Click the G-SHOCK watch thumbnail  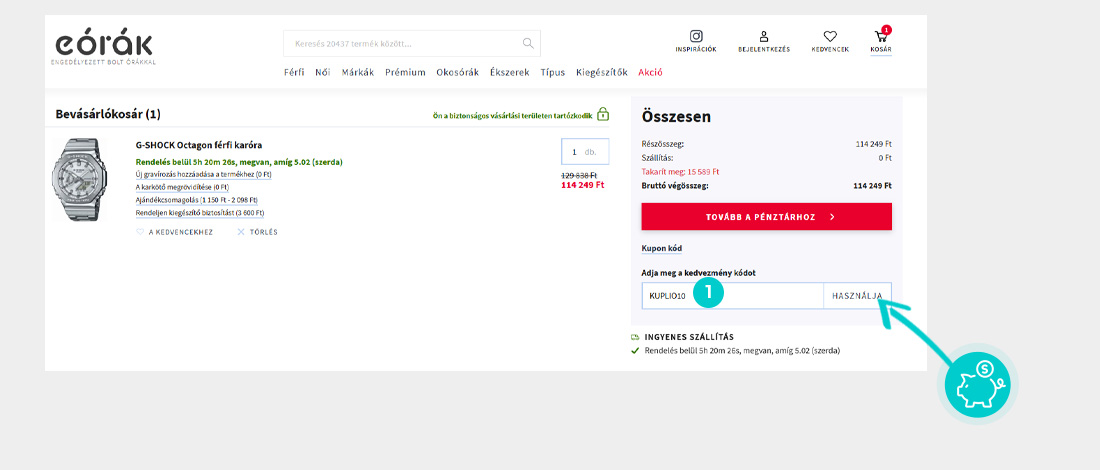pos(80,180)
